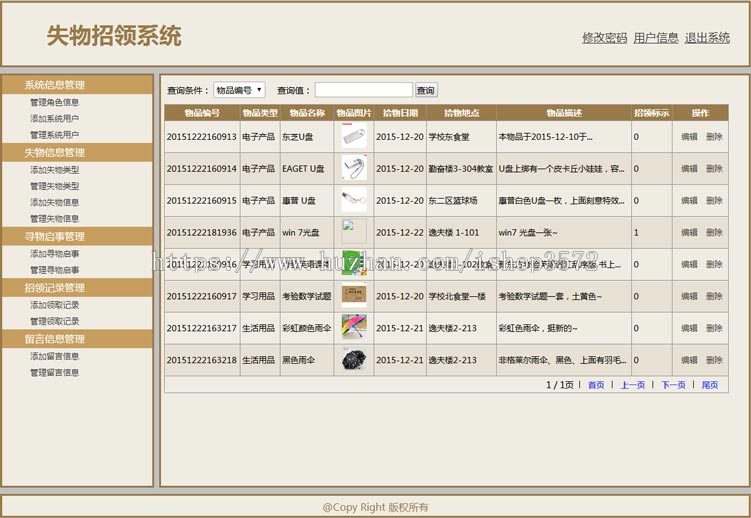Open 管理留言信息 in sidebar
751x518 pixels.
coord(55,372)
